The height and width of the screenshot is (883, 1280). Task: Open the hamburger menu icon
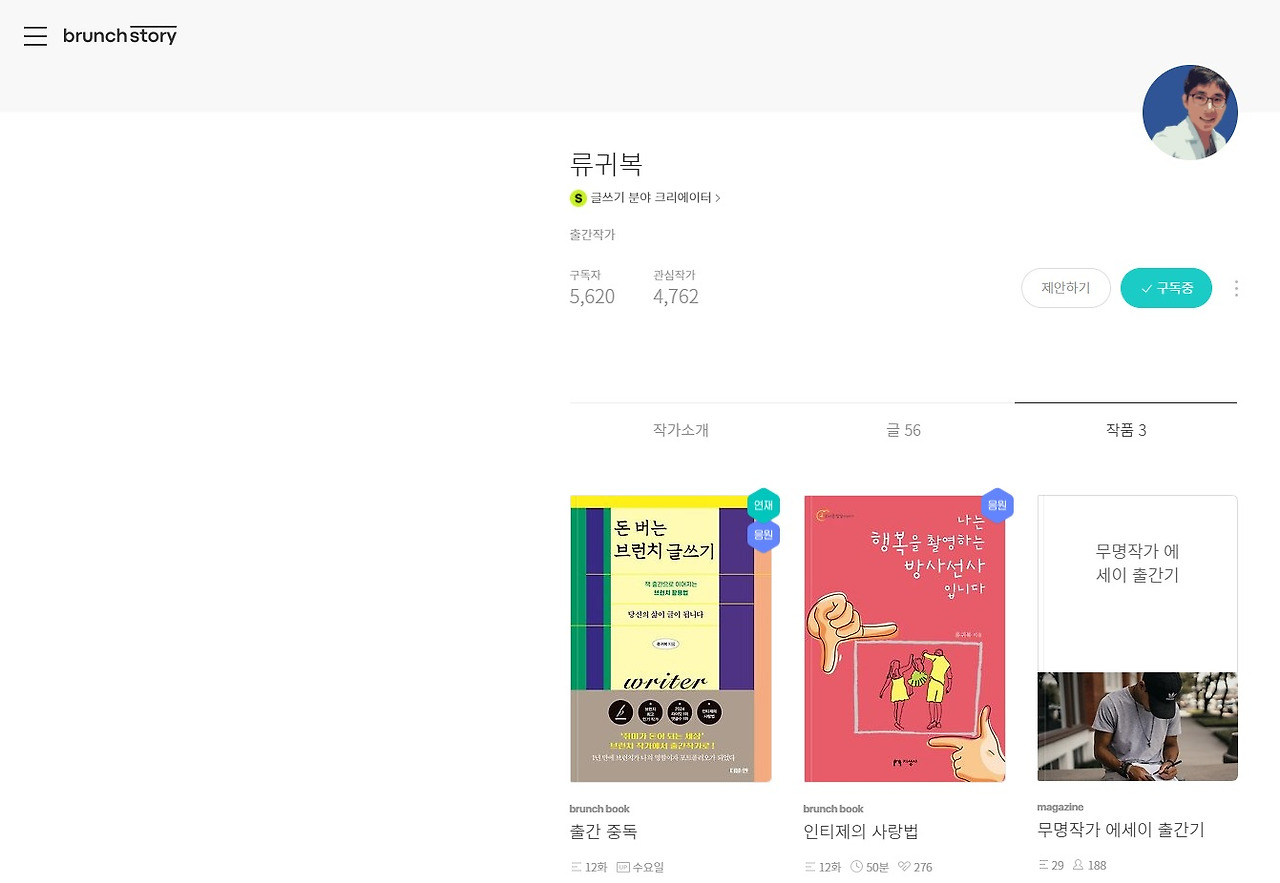36,36
